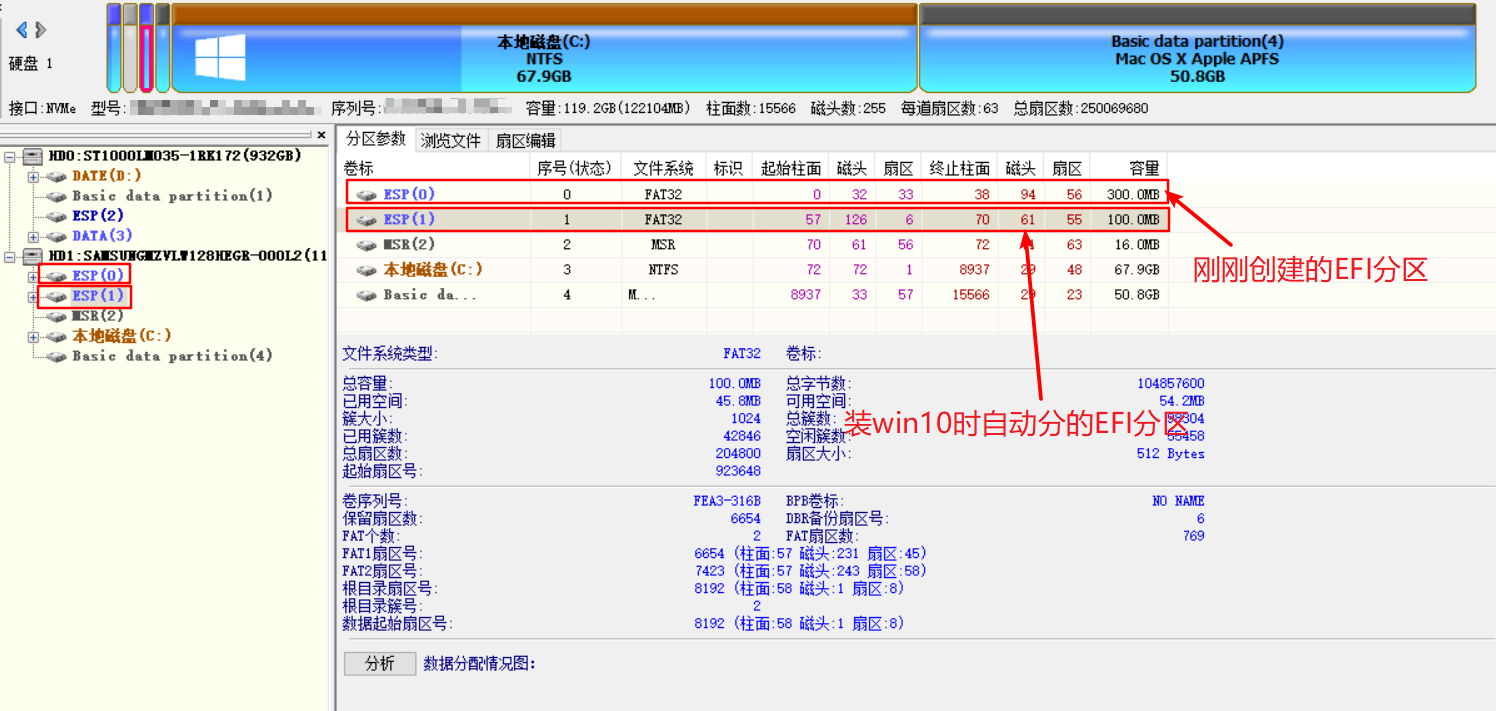
Task: Expand the 本地磁盘(C:) tree node
Action: tap(33, 337)
